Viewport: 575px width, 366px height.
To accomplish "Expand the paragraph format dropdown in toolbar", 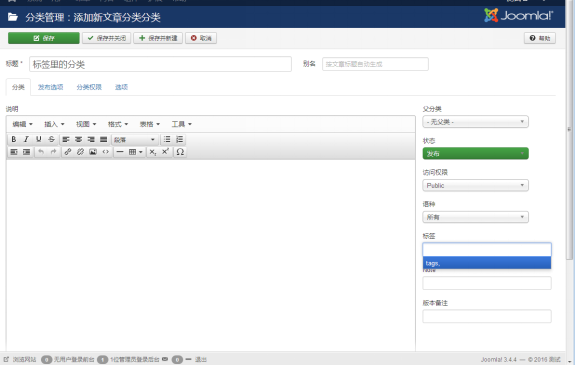I will [134, 140].
